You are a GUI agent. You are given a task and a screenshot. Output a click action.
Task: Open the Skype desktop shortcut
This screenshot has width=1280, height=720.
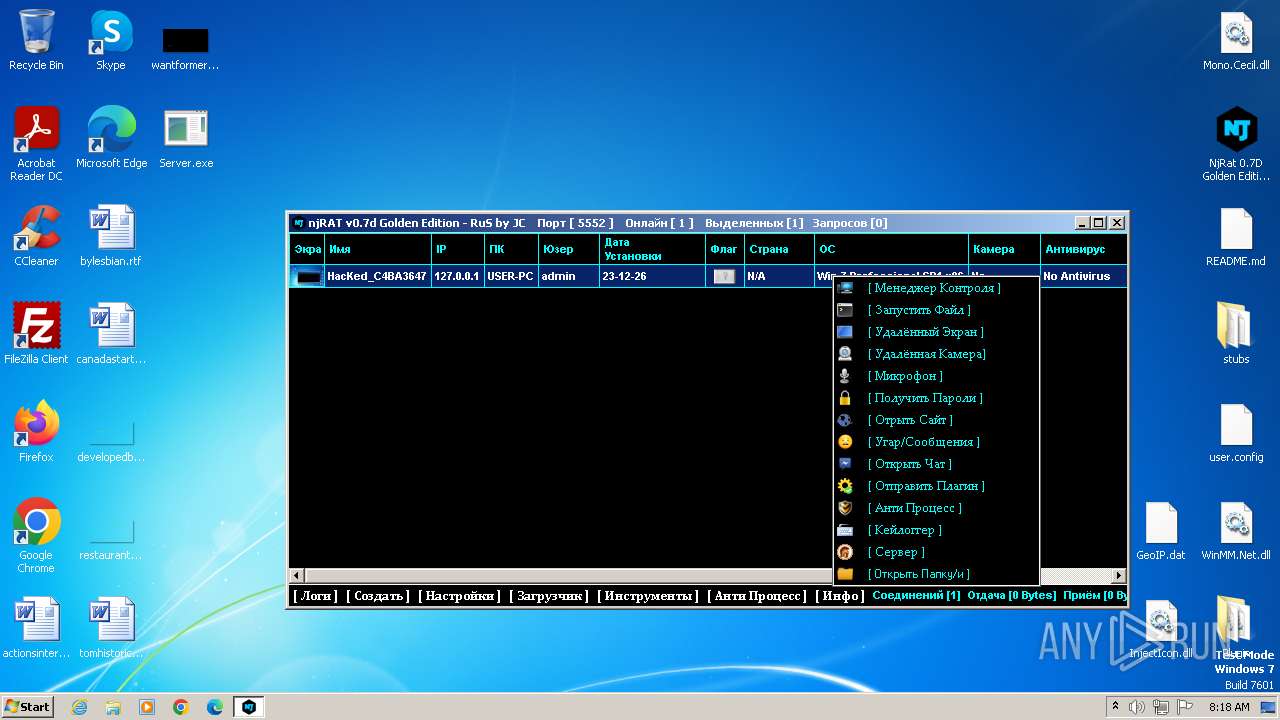tap(111, 41)
